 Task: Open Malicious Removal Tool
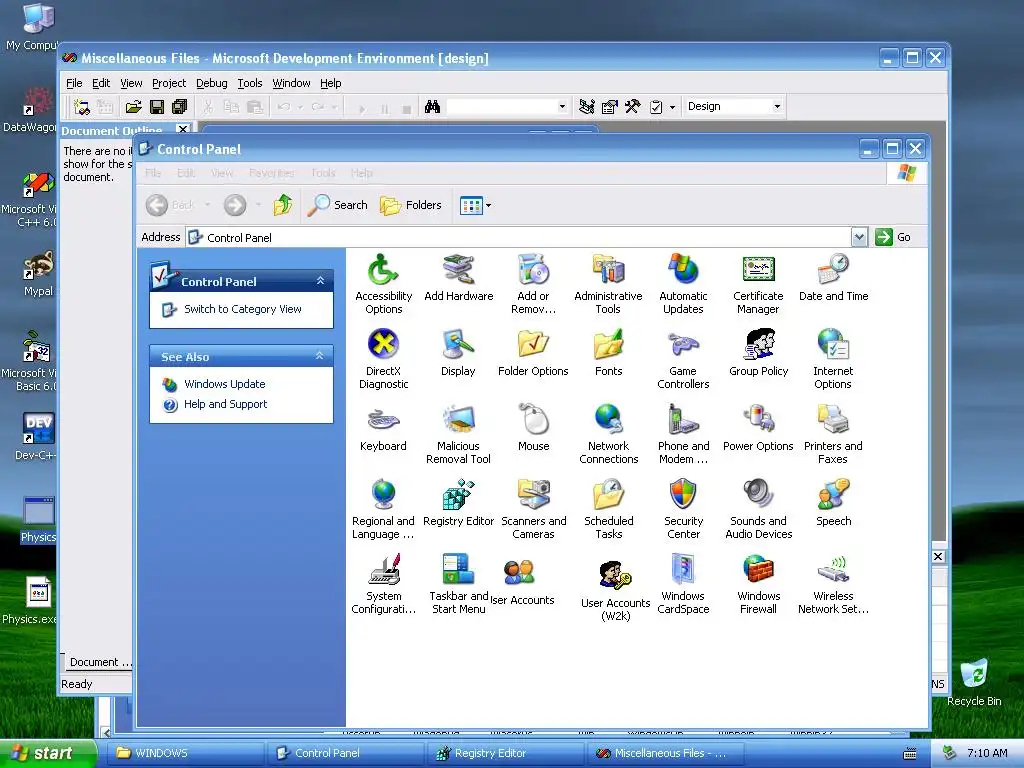tap(458, 435)
